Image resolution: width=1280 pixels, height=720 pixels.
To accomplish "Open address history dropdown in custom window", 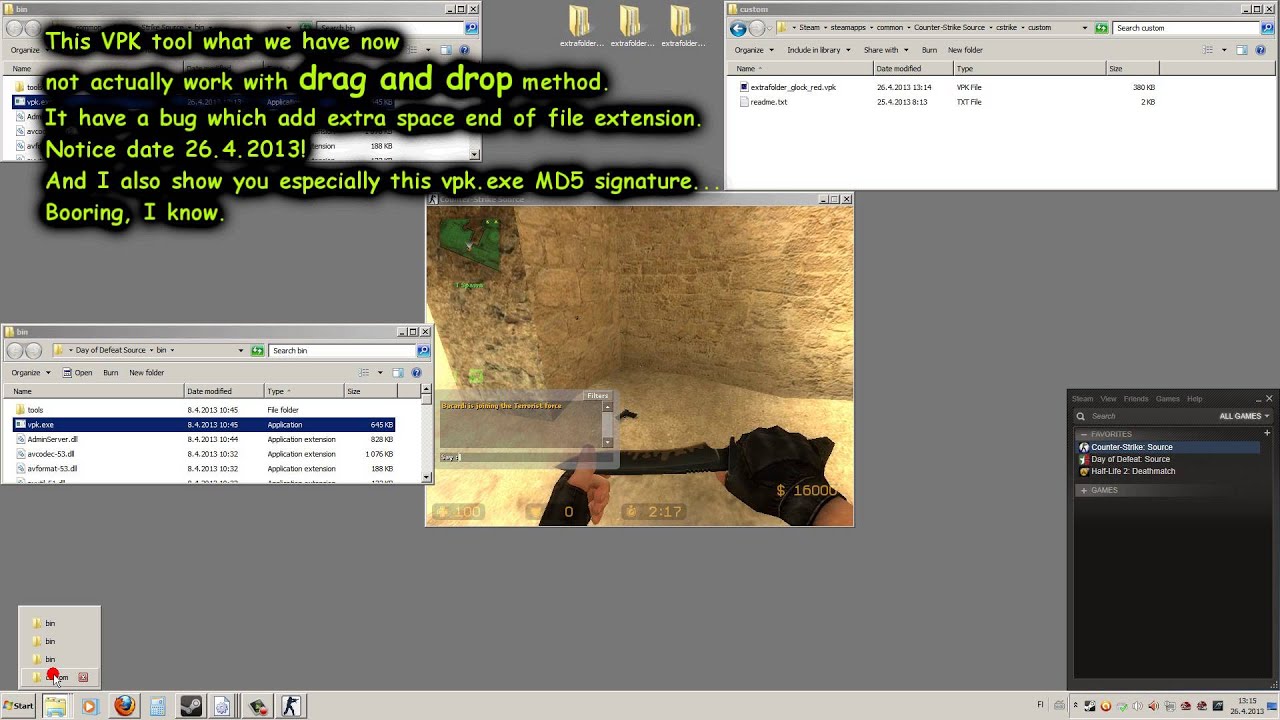I will pos(1085,28).
